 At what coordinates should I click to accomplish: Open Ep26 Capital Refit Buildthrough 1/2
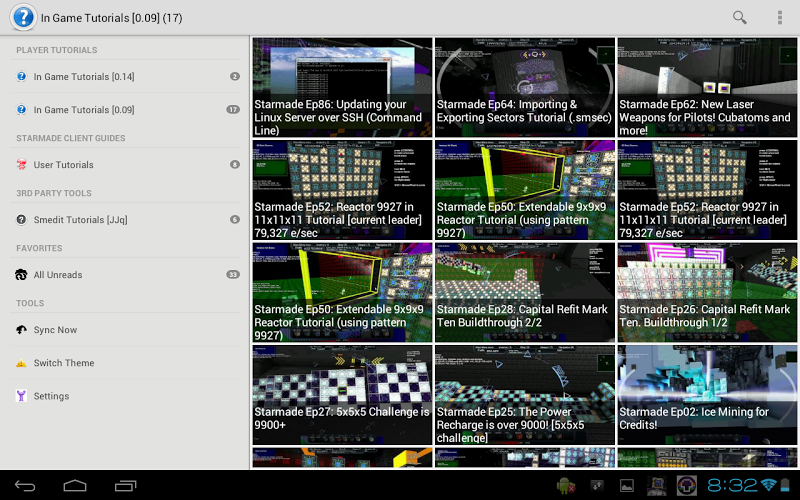[x=707, y=292]
